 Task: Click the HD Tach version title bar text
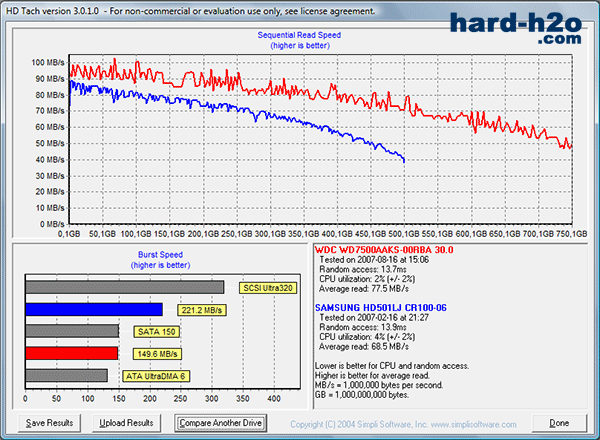point(191,11)
